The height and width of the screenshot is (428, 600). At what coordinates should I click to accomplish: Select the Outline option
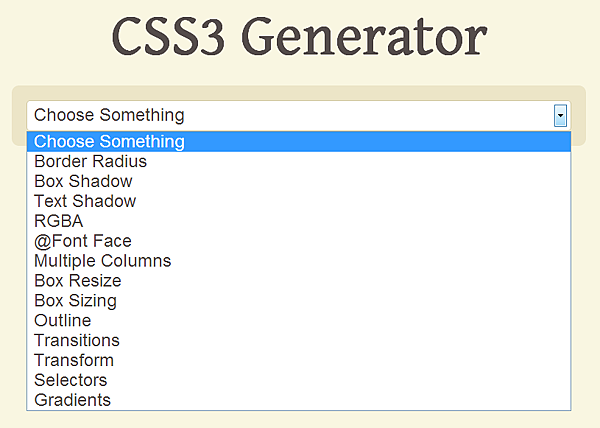click(63, 321)
